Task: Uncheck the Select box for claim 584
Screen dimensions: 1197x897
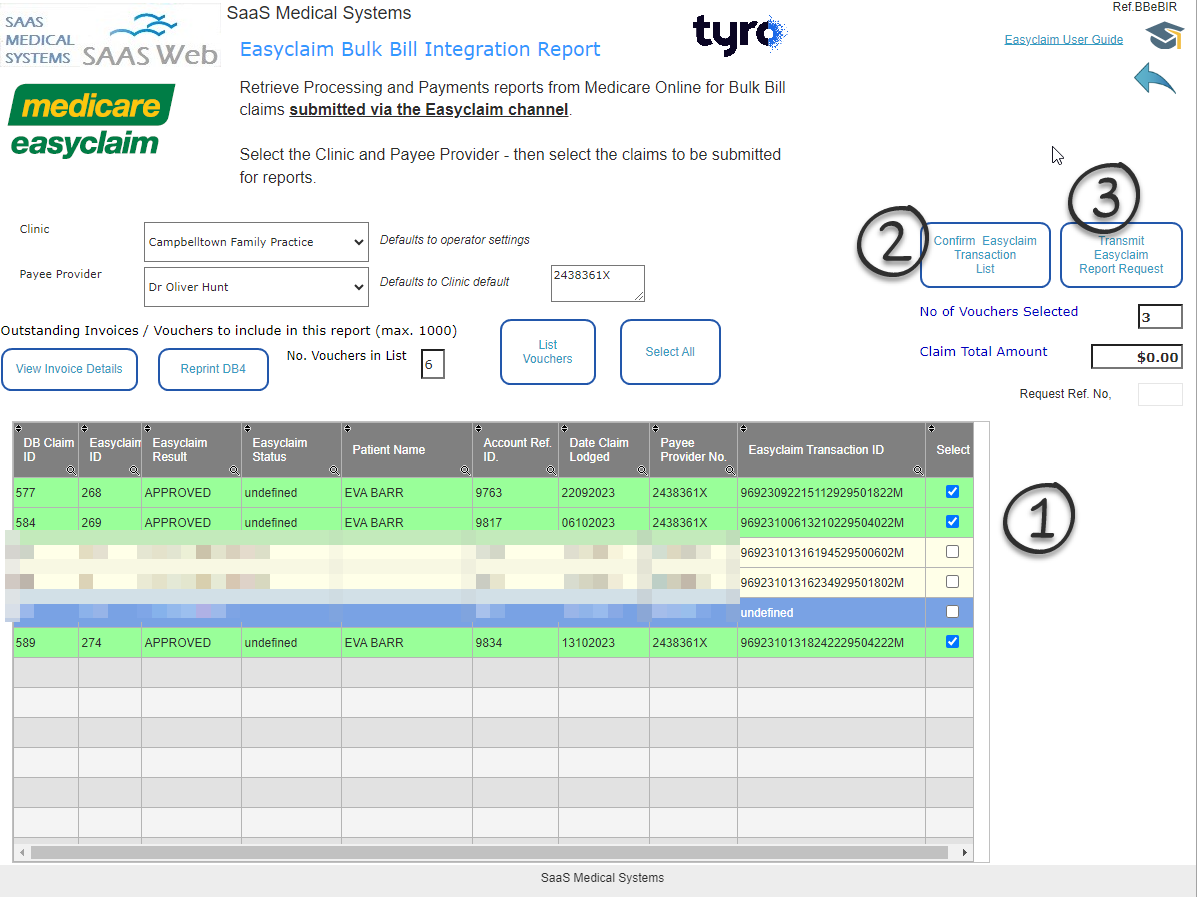Action: 952,521
